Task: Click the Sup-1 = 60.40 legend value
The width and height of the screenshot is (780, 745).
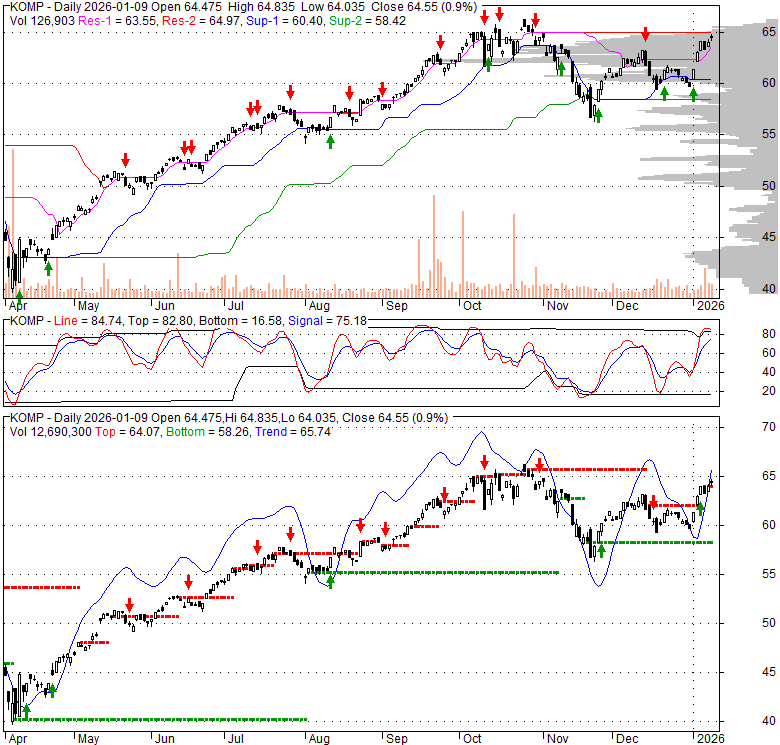Action: click(286, 21)
